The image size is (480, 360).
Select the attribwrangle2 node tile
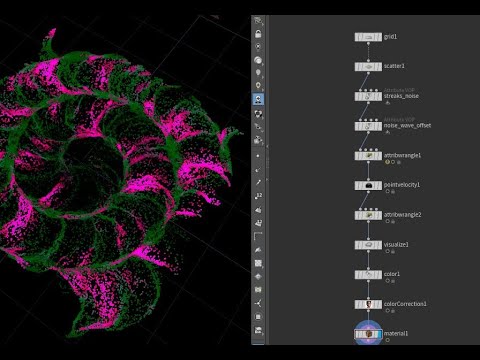pos(368,215)
